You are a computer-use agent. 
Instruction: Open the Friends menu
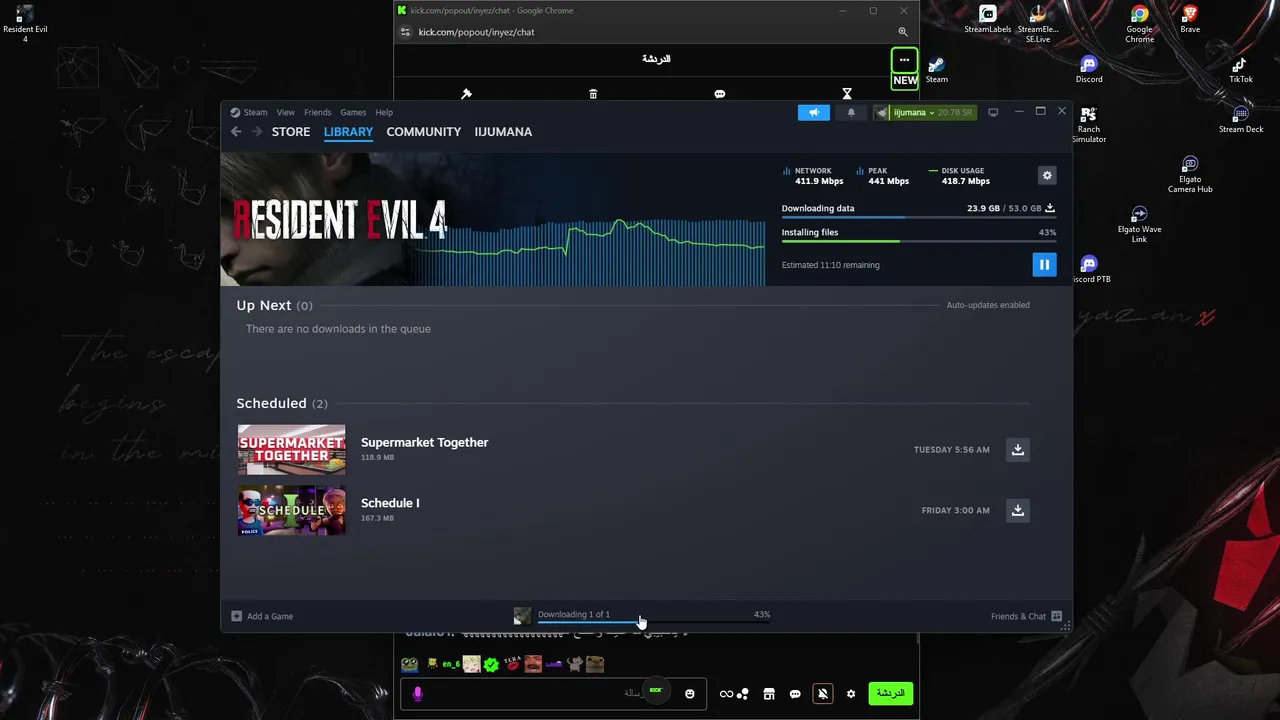(x=317, y=112)
